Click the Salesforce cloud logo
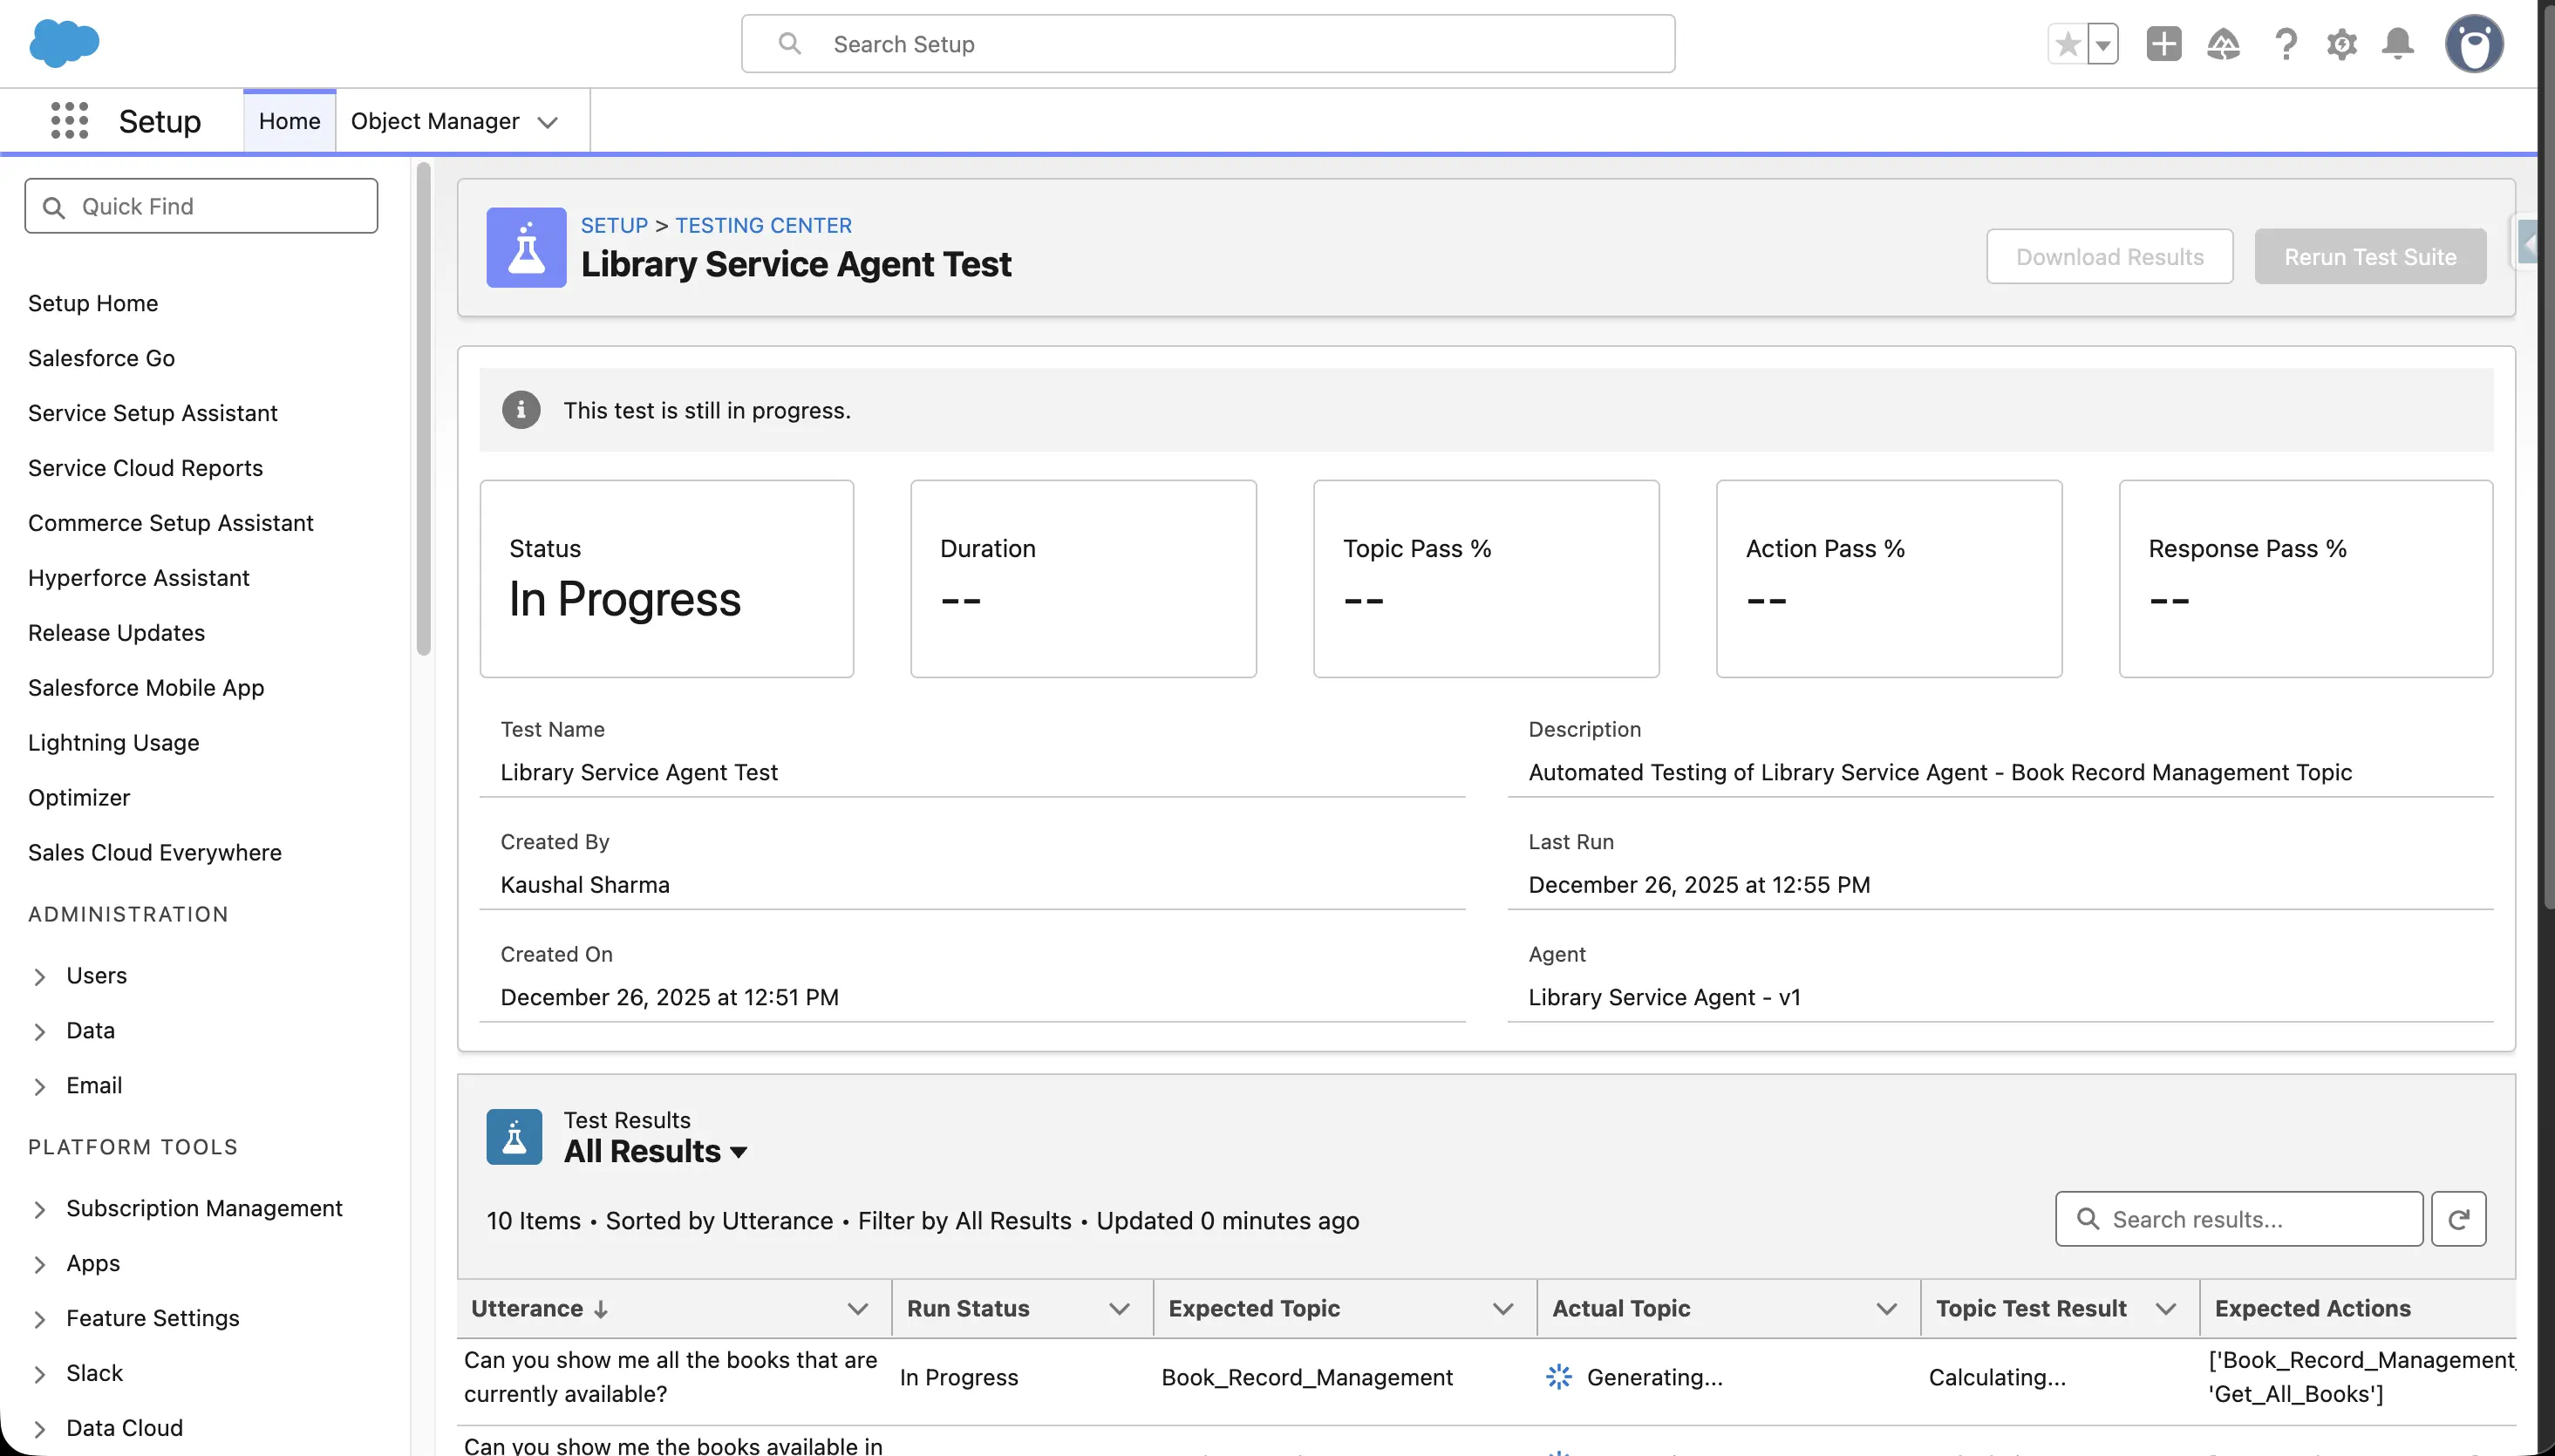Viewport: 2555px width, 1456px height. coord(64,43)
